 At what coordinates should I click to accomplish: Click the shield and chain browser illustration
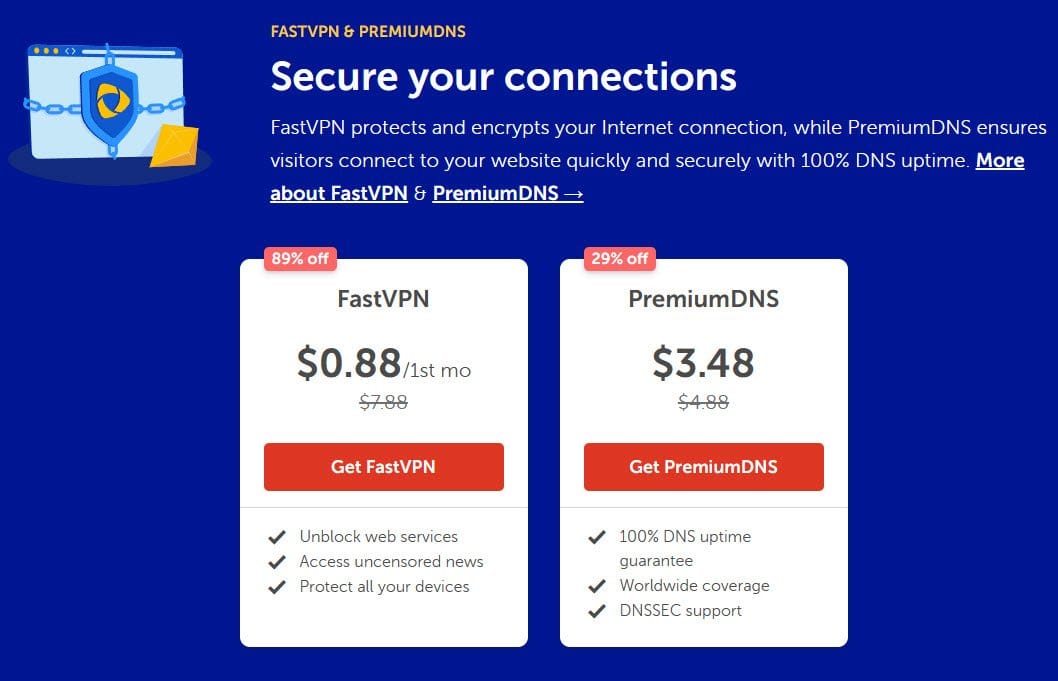[110, 110]
